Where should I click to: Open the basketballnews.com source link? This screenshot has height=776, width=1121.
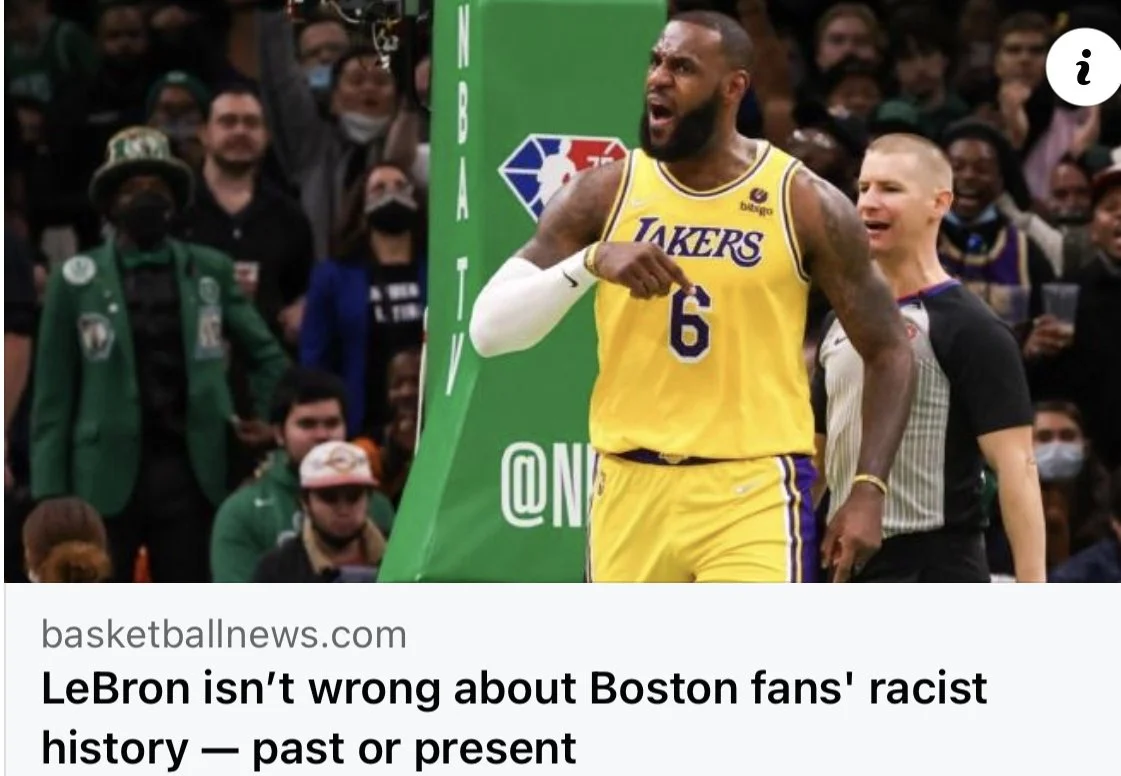coord(224,634)
